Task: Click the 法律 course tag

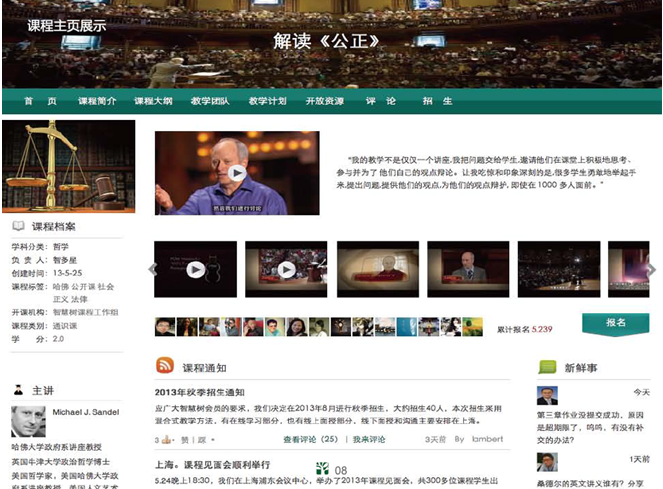Action: [79, 299]
